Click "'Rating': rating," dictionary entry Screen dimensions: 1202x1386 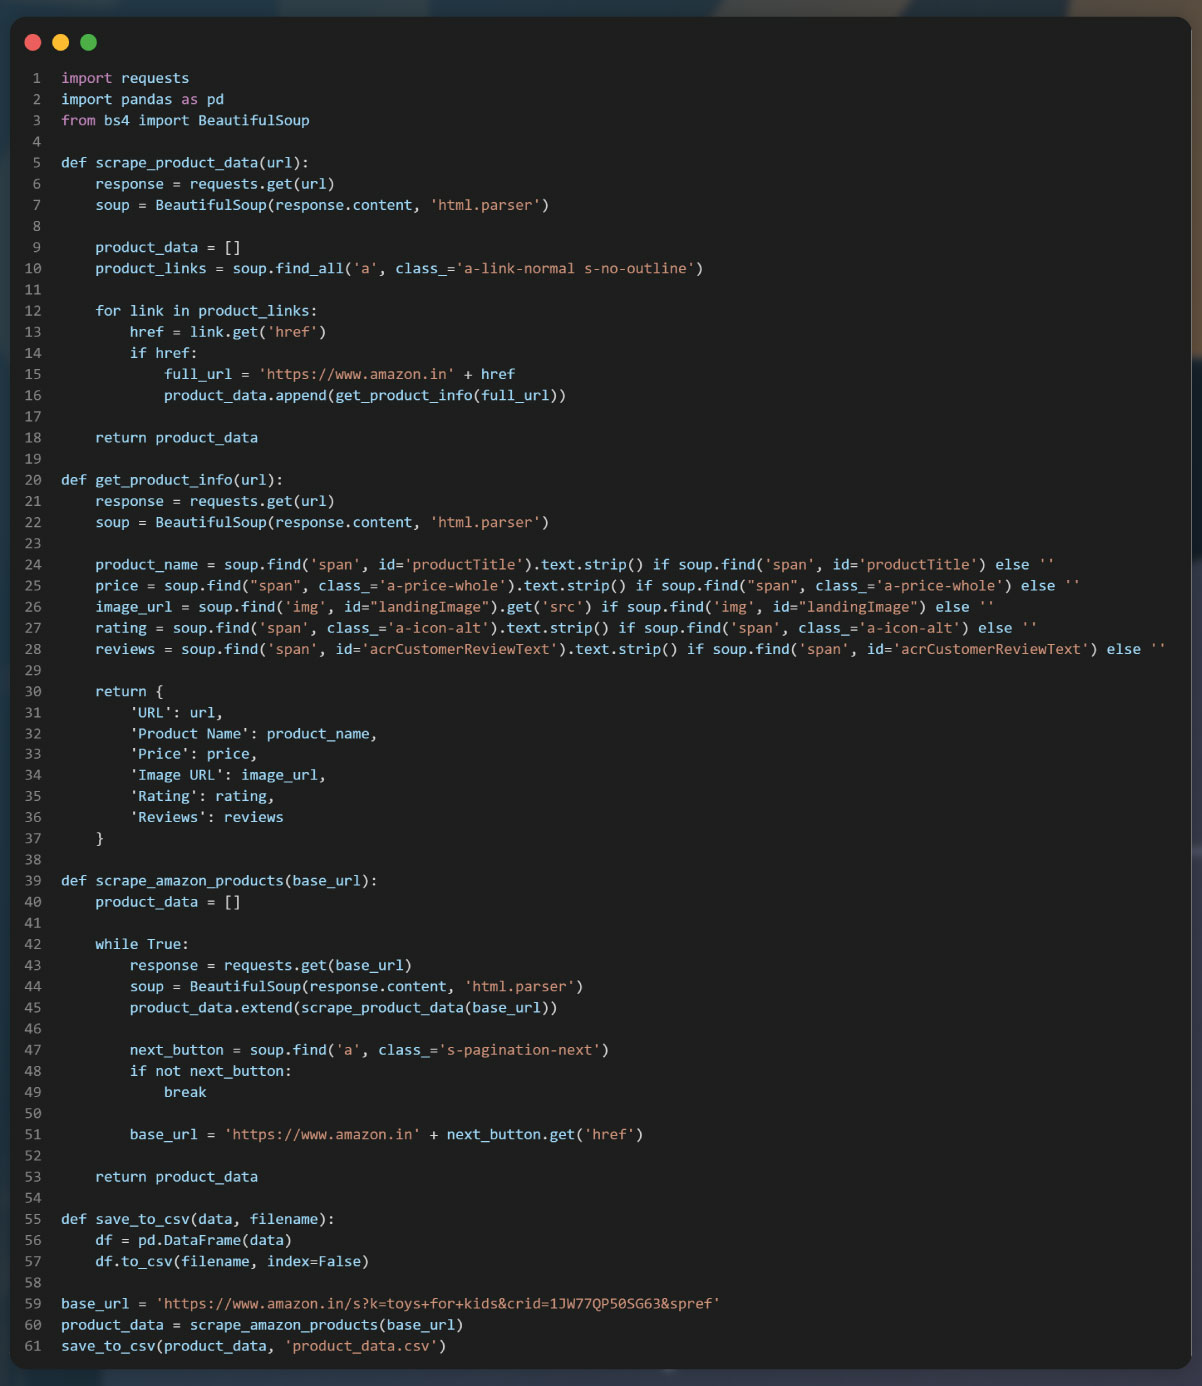click(x=202, y=796)
